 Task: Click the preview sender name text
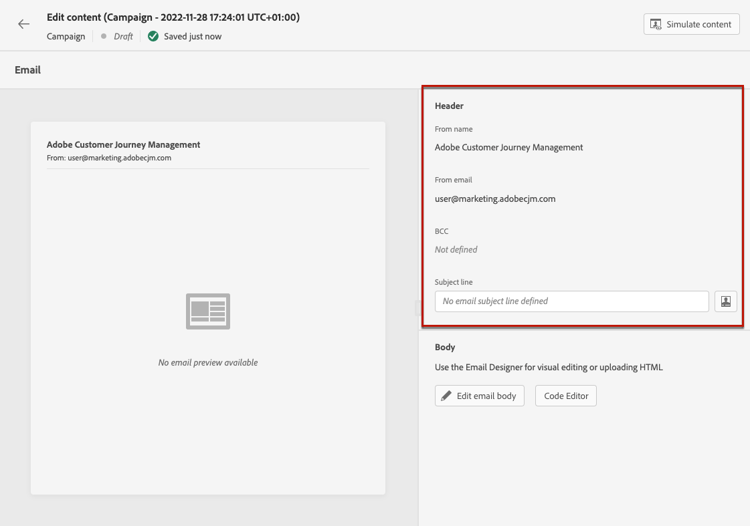[123, 144]
